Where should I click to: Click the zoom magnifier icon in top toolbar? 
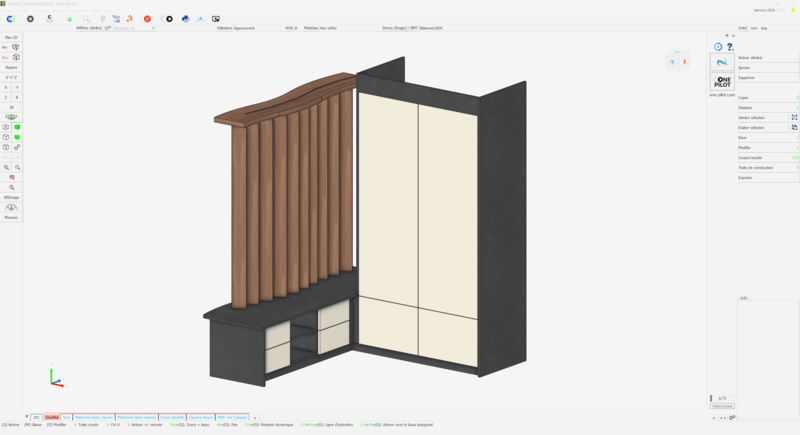87,18
